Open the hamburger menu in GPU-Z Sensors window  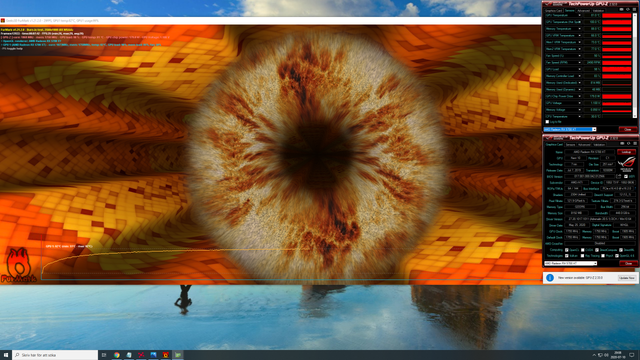(635, 10)
